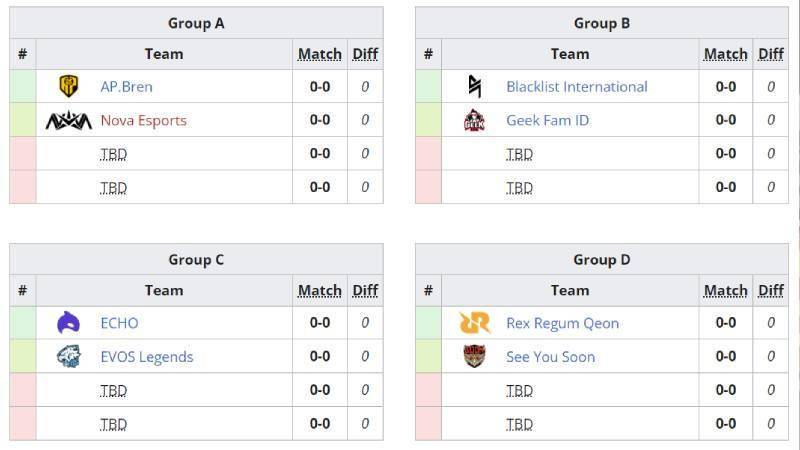800x450 pixels.
Task: Click the green position cell beside Rex Regum Qeon
Action: pyautogui.click(x=429, y=323)
